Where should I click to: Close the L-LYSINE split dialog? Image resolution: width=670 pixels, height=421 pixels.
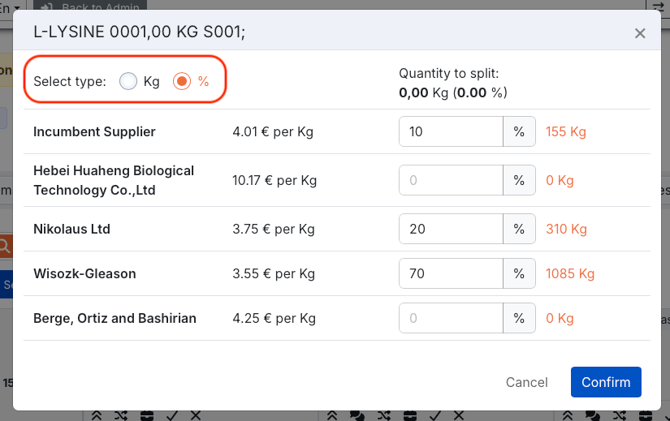tap(640, 33)
